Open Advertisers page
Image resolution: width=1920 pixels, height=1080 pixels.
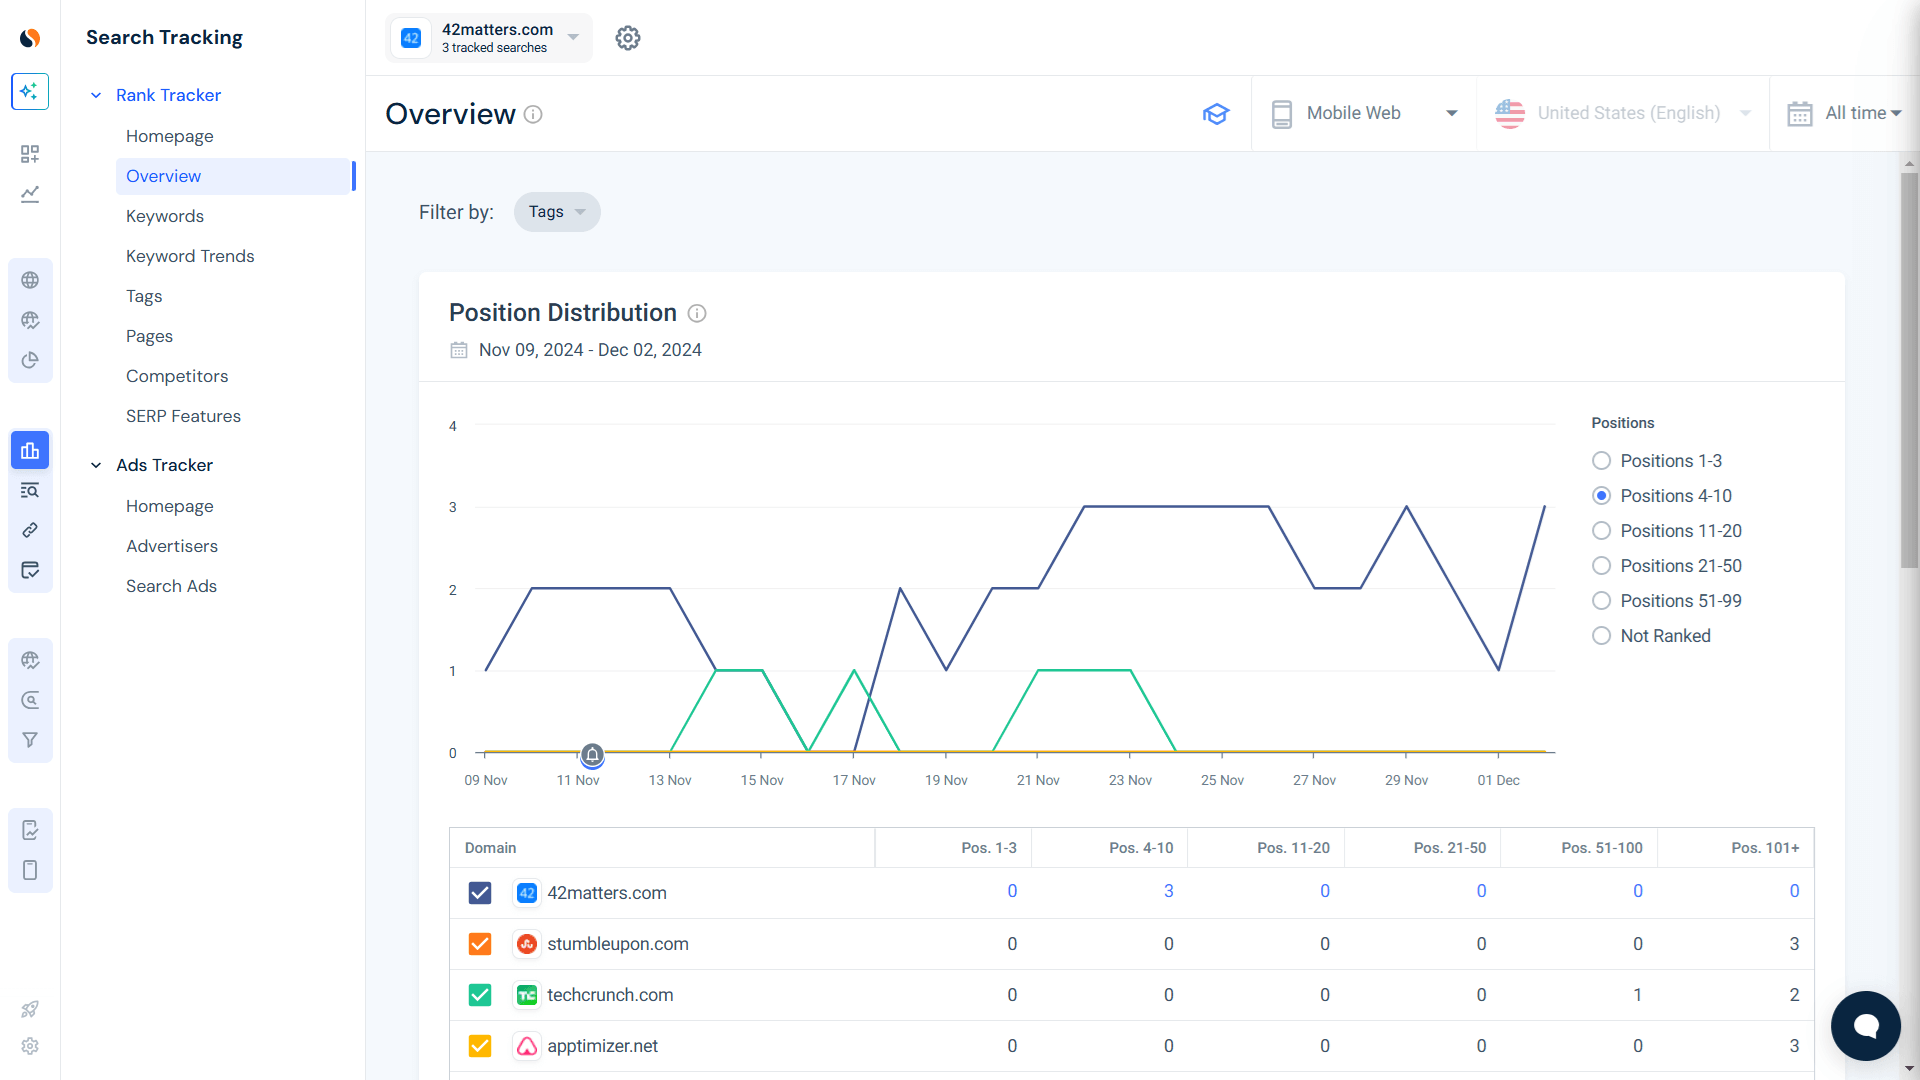coord(172,546)
